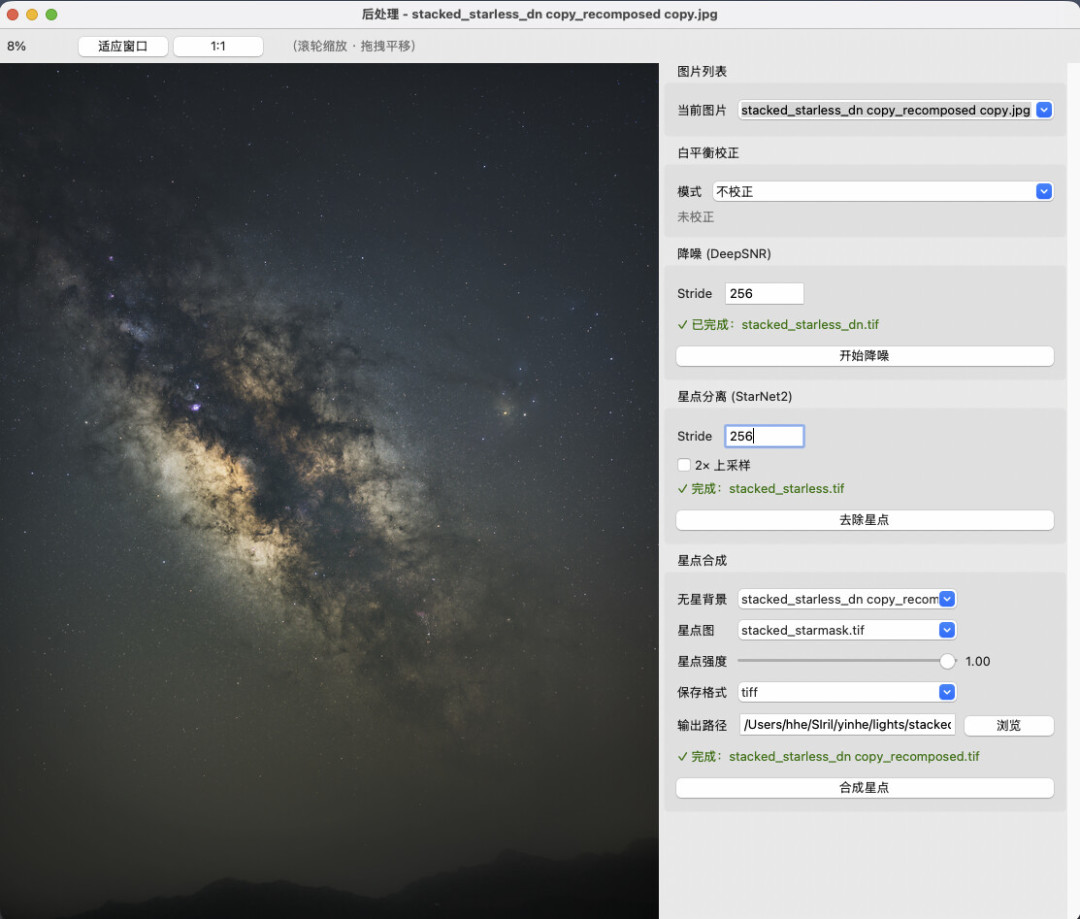Click the yellow window minimize button
This screenshot has height=919, width=1080.
click(x=32, y=14)
